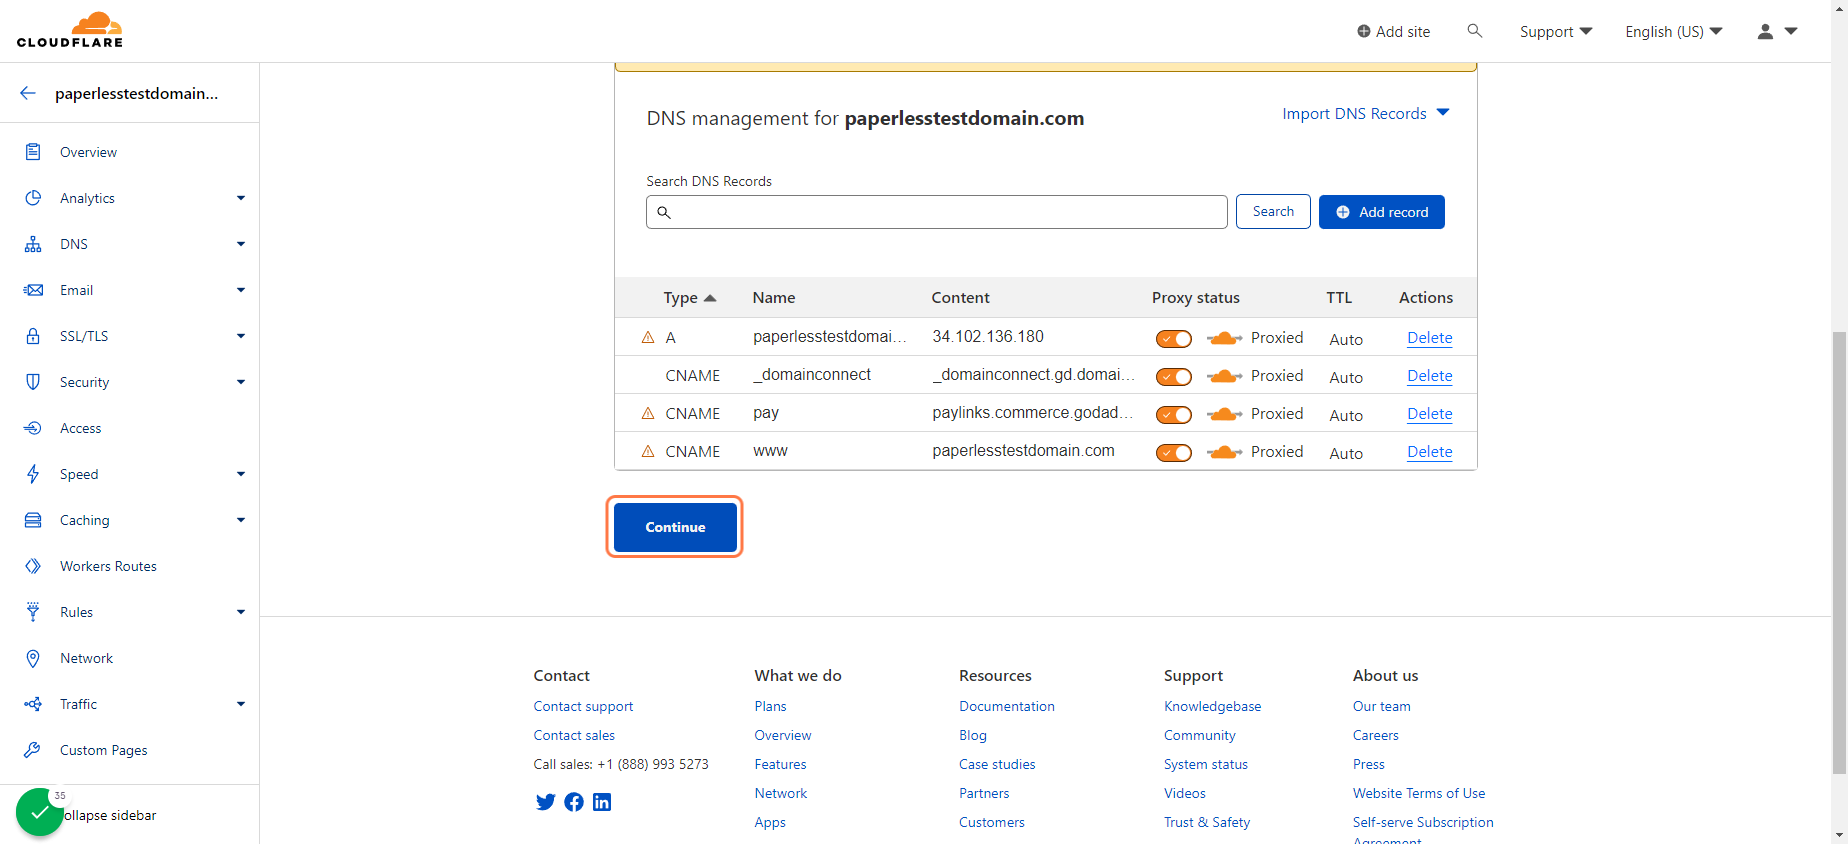Open the English (US) language dropdown

pyautogui.click(x=1674, y=32)
